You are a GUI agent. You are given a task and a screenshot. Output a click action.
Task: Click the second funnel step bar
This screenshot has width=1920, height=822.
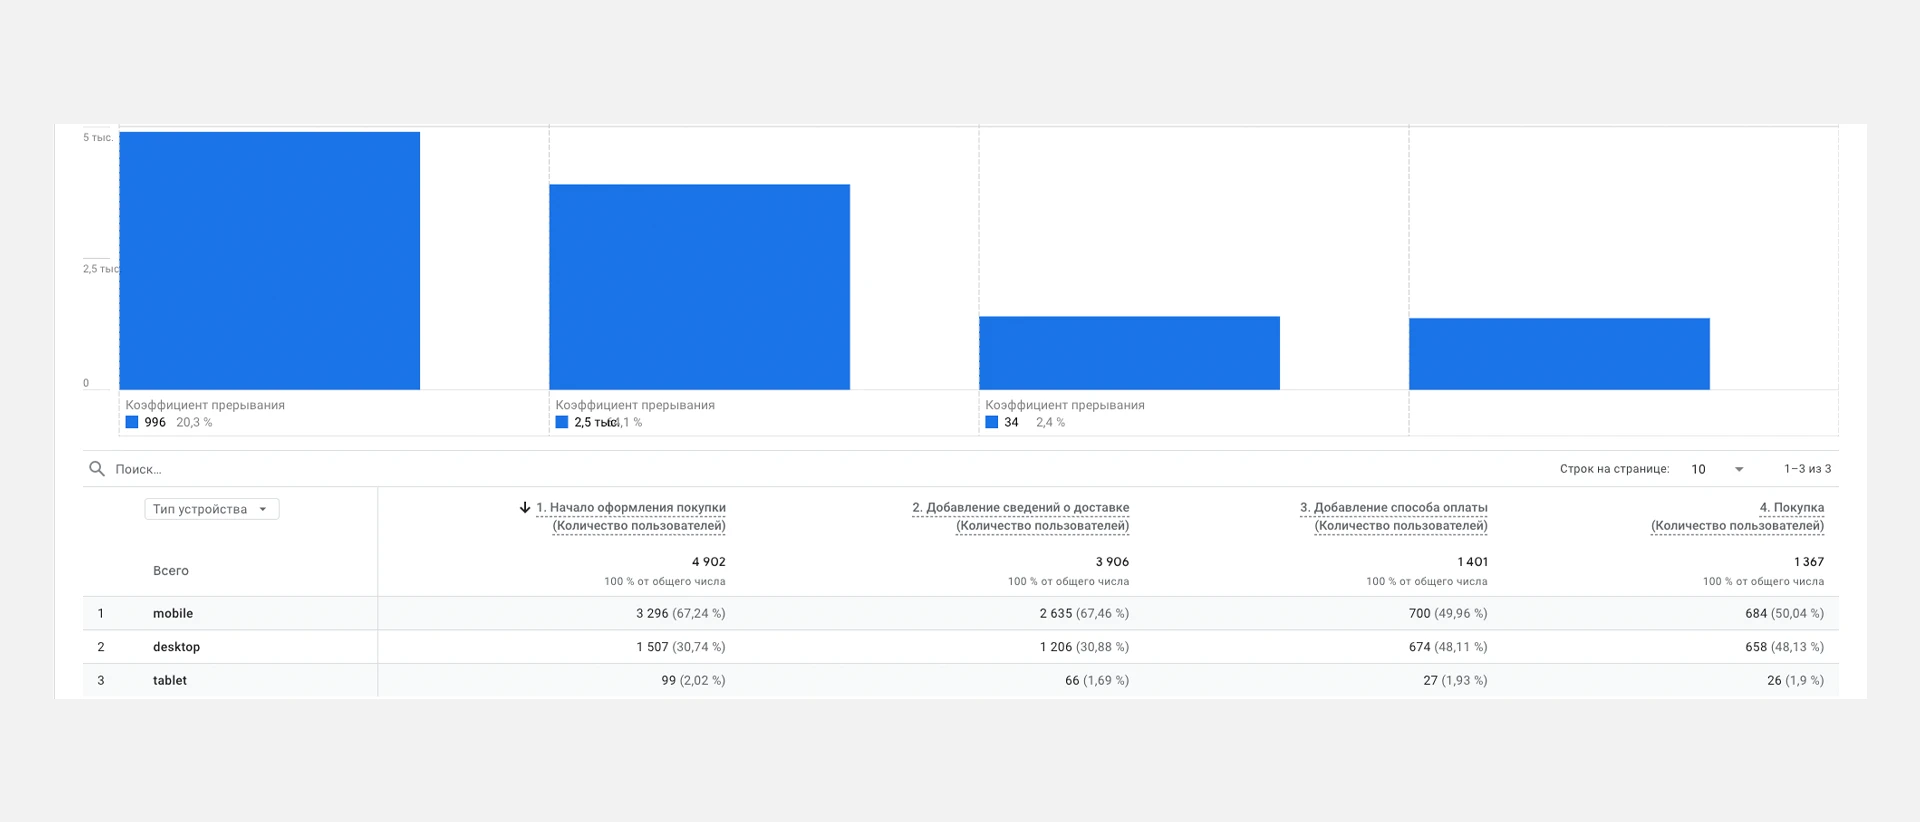tap(699, 287)
